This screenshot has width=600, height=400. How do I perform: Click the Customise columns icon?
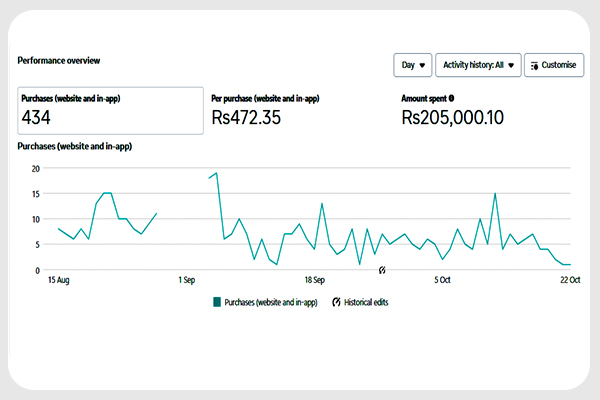coord(535,65)
